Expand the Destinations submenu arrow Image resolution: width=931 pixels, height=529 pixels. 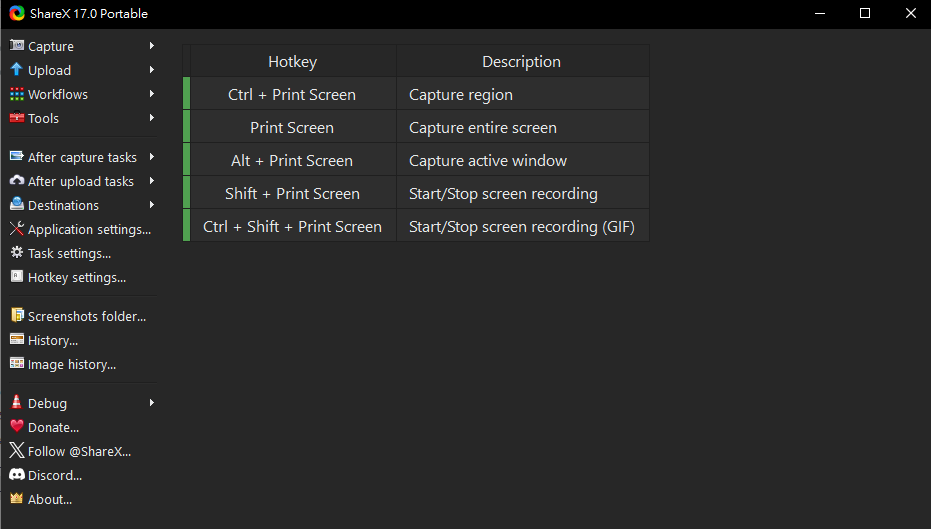(152, 205)
